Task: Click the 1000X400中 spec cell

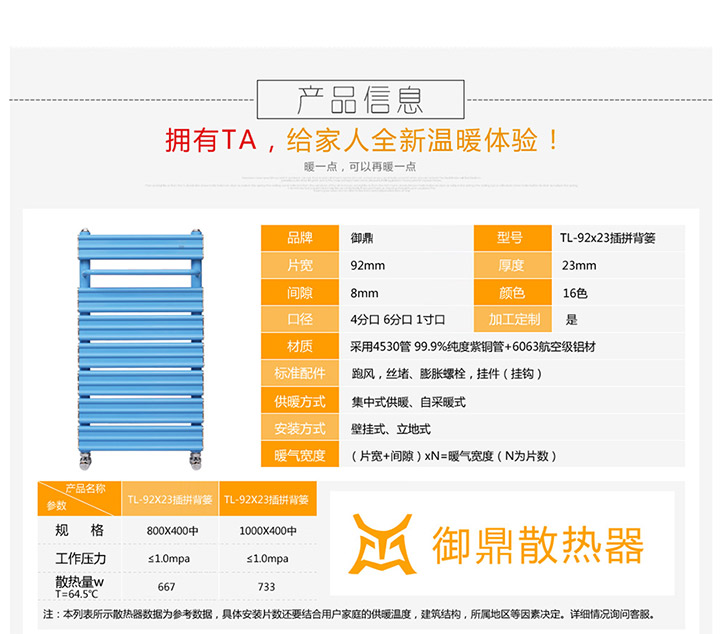Action: [268, 531]
